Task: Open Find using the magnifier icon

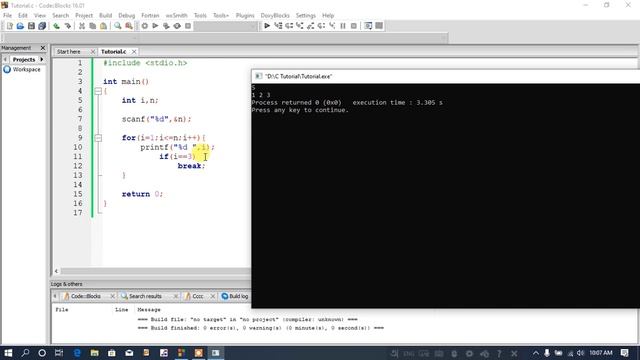Action: coord(118,26)
